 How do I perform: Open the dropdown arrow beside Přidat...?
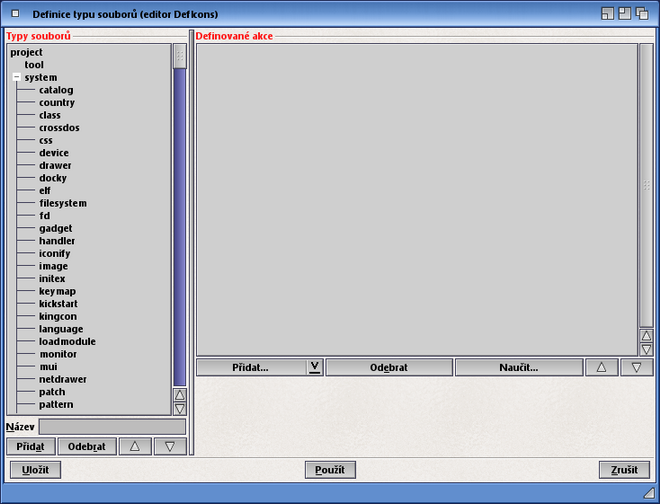(x=314, y=367)
